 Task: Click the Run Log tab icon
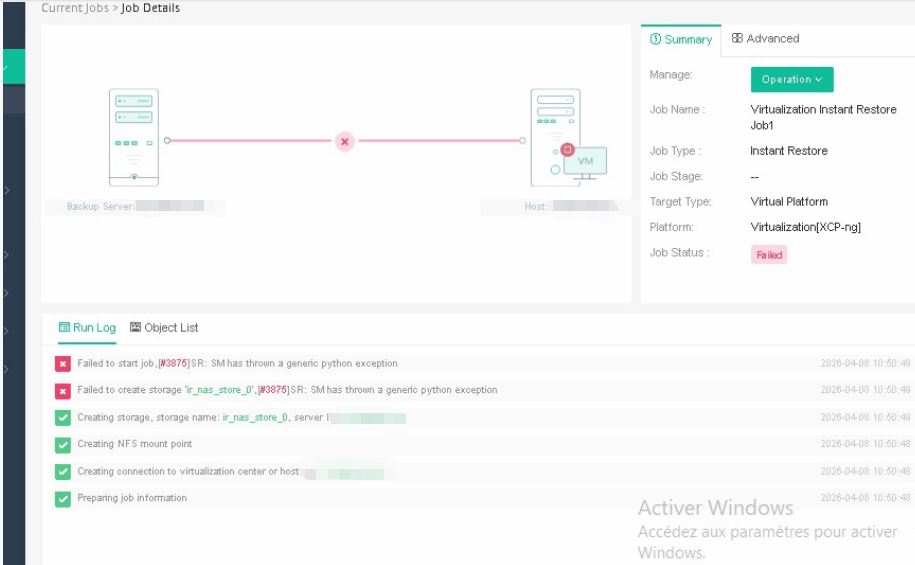coord(64,327)
